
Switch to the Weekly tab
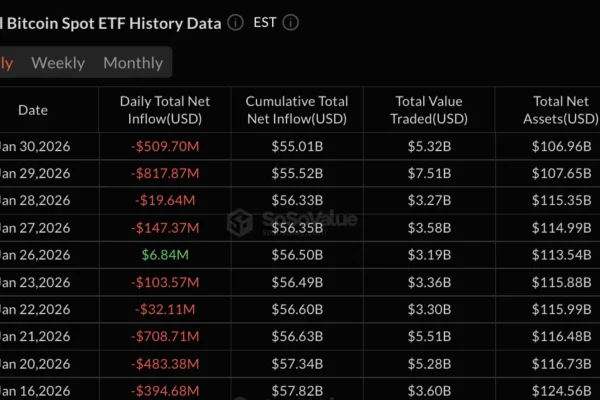(x=58, y=63)
